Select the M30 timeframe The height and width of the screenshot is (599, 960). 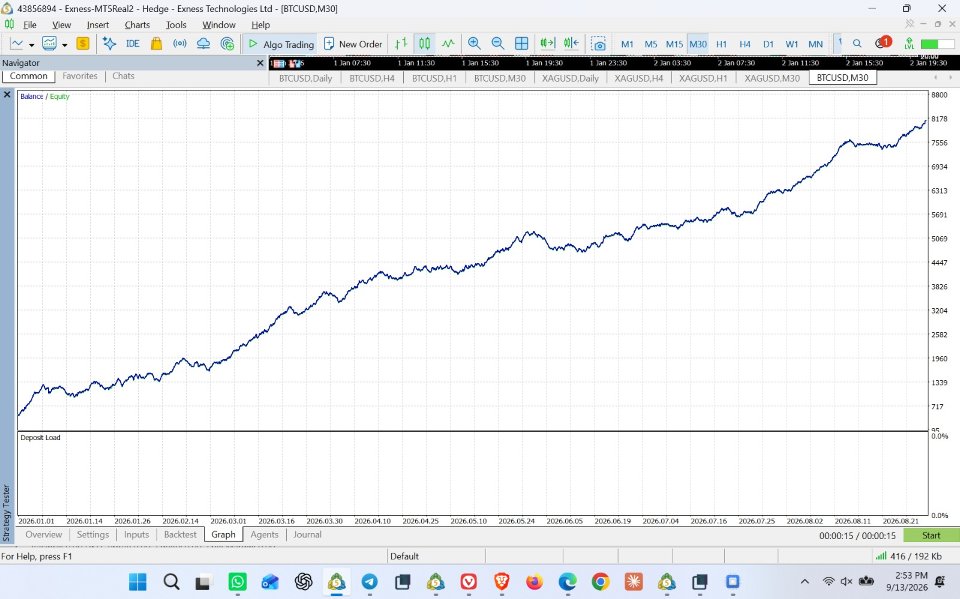(698, 44)
